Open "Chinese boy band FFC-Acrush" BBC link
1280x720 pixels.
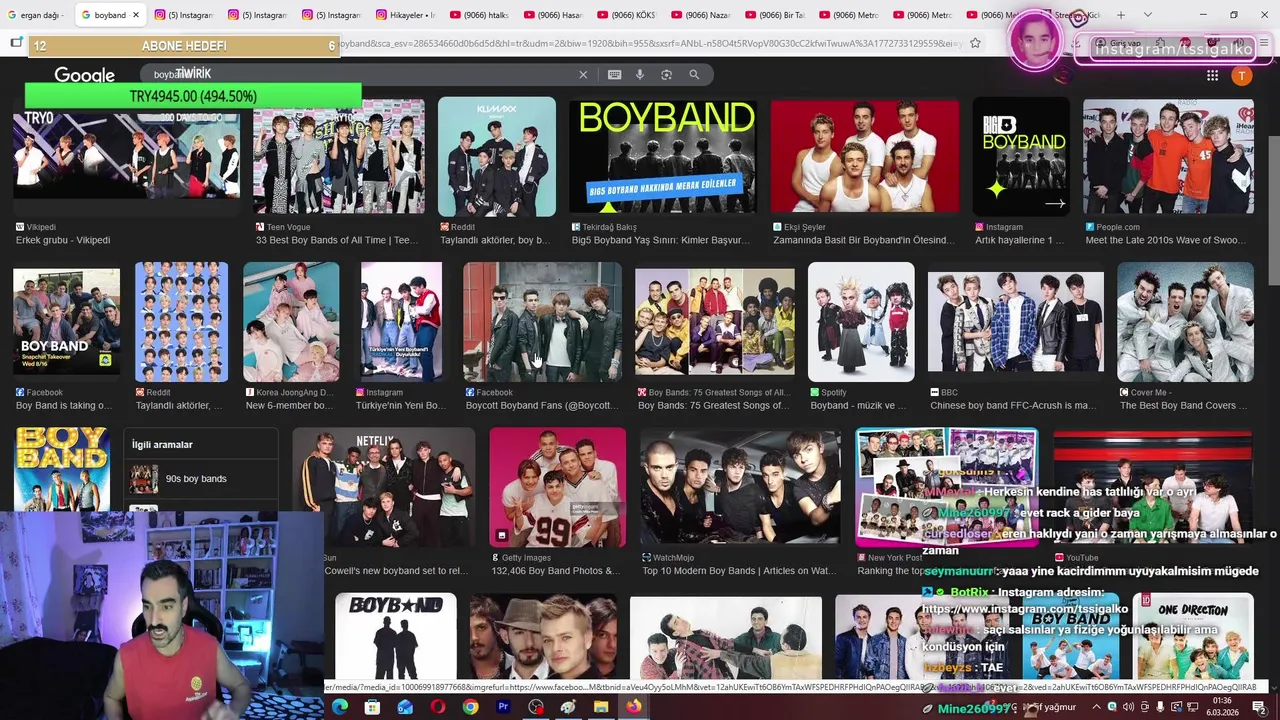tap(1013, 405)
